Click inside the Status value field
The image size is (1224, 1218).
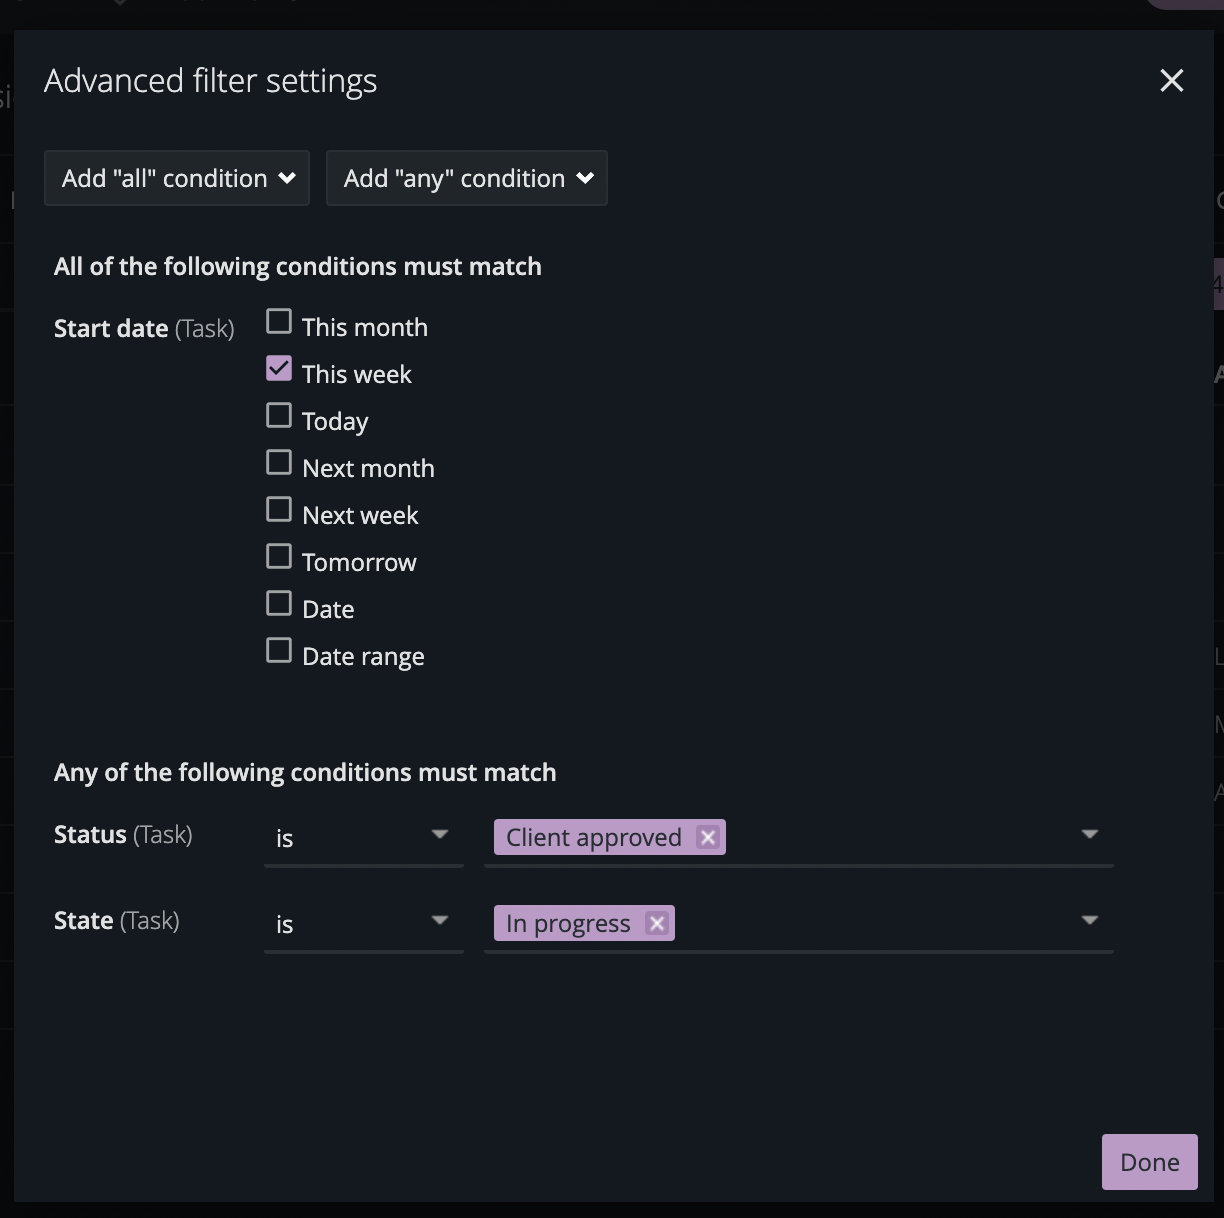[x=900, y=838]
